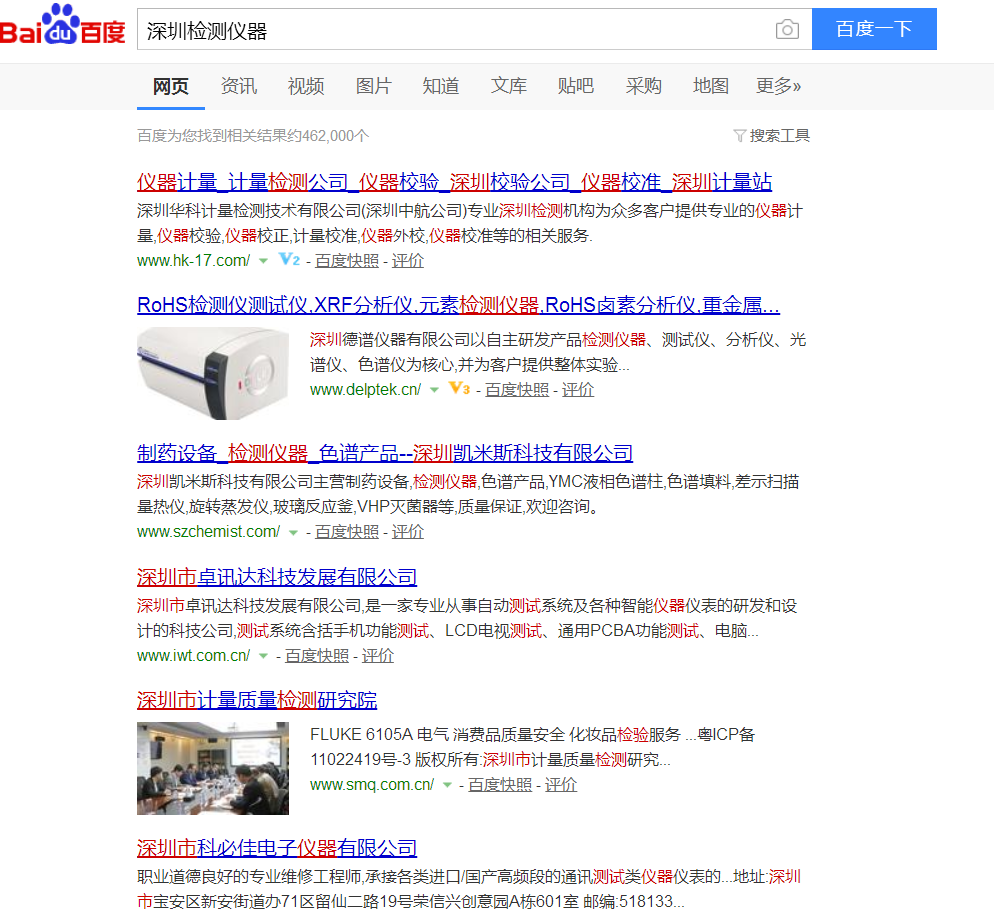
Task: Focus the search box with 深圳检测仪器
Action: pos(474,29)
